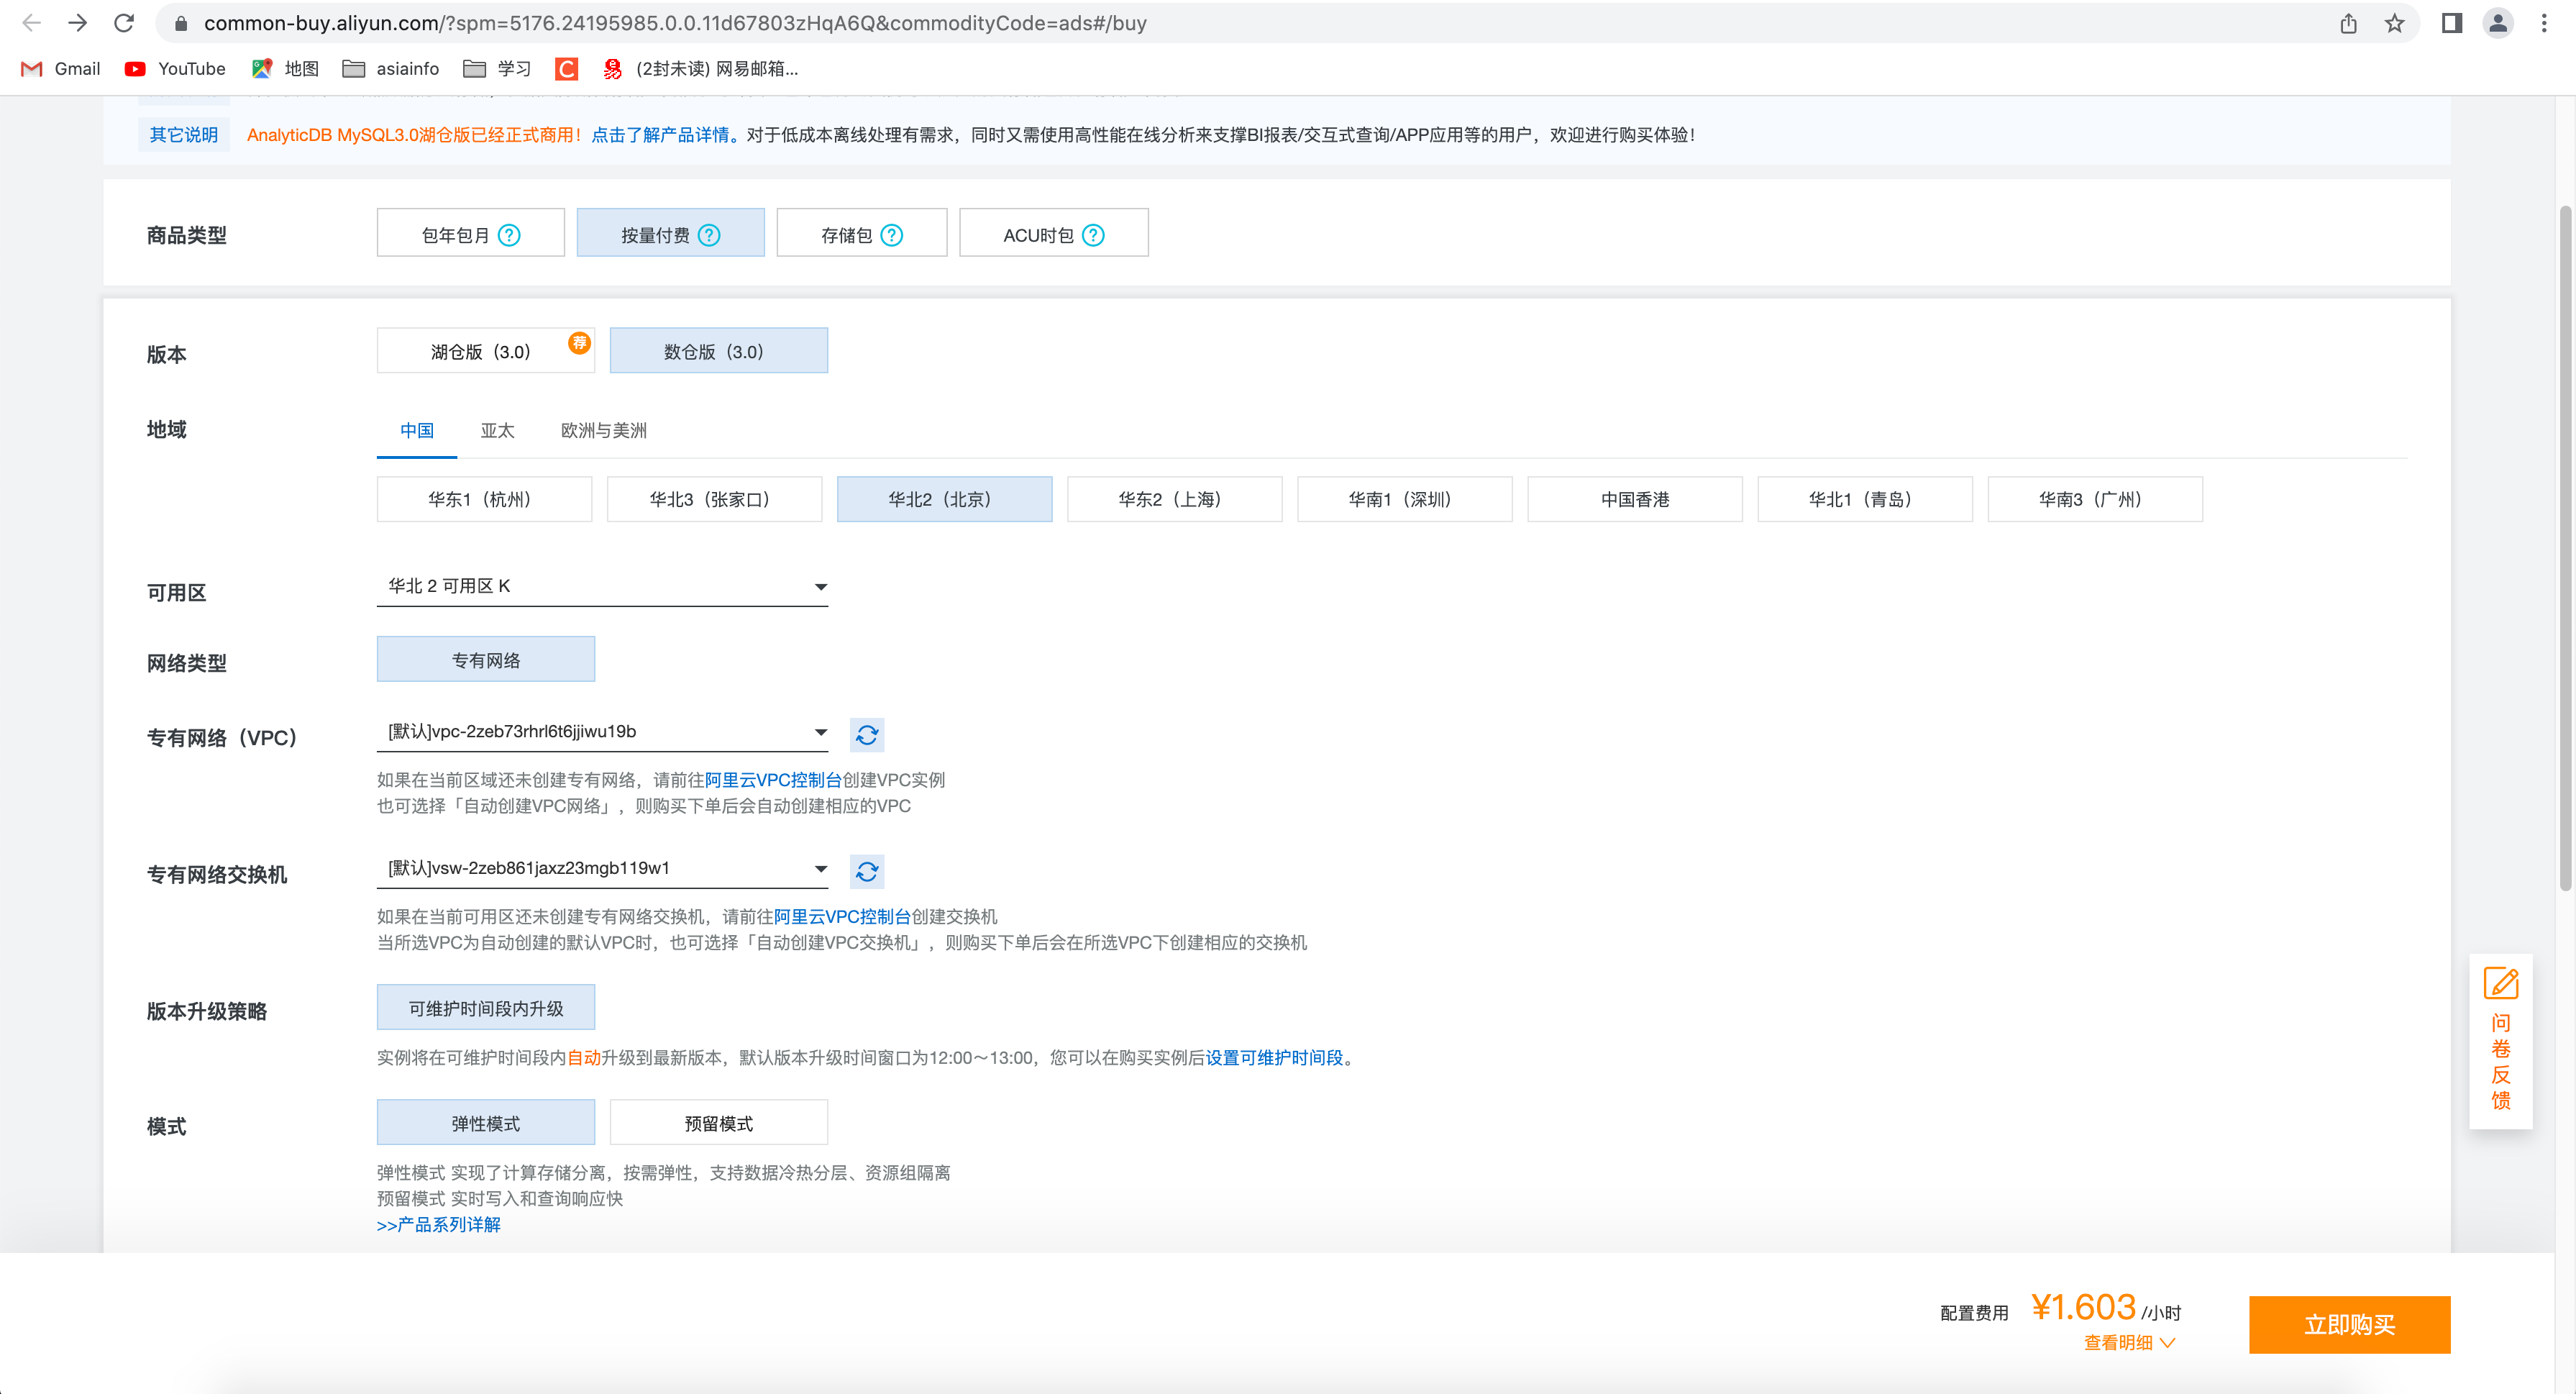Select 存储包 product type

coord(862,233)
